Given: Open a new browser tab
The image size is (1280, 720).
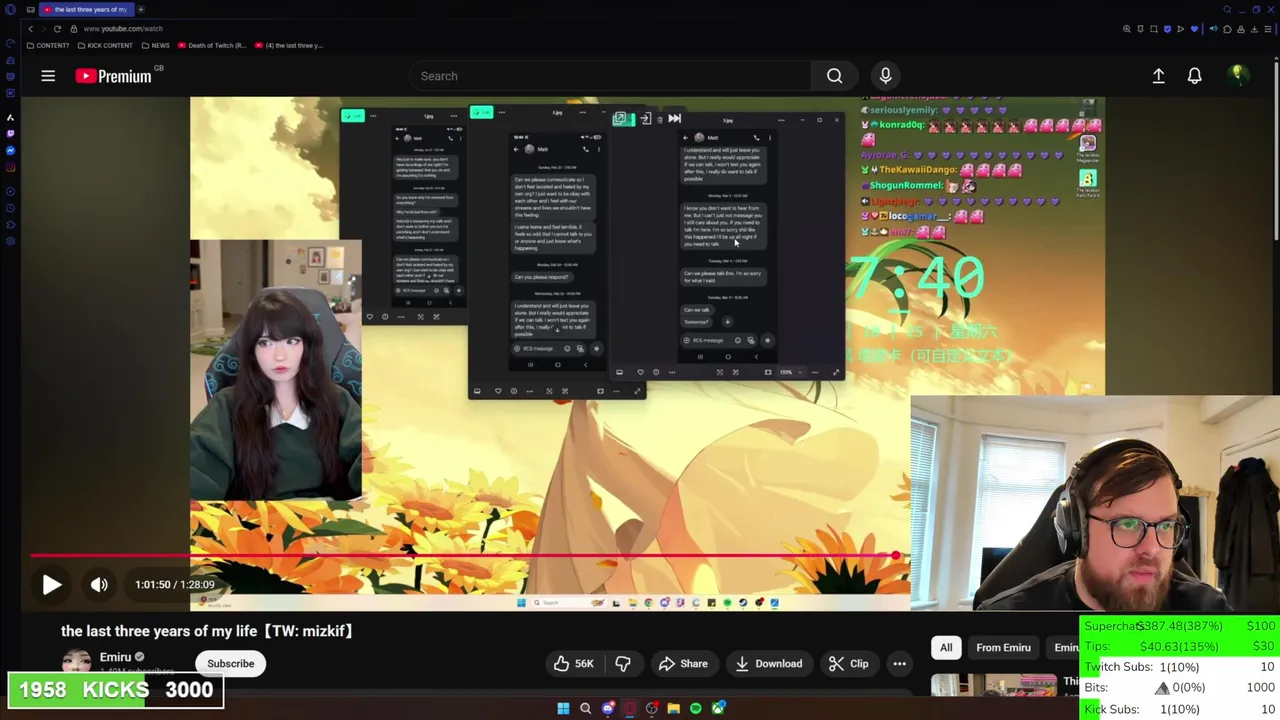Looking at the screenshot, I should (141, 9).
